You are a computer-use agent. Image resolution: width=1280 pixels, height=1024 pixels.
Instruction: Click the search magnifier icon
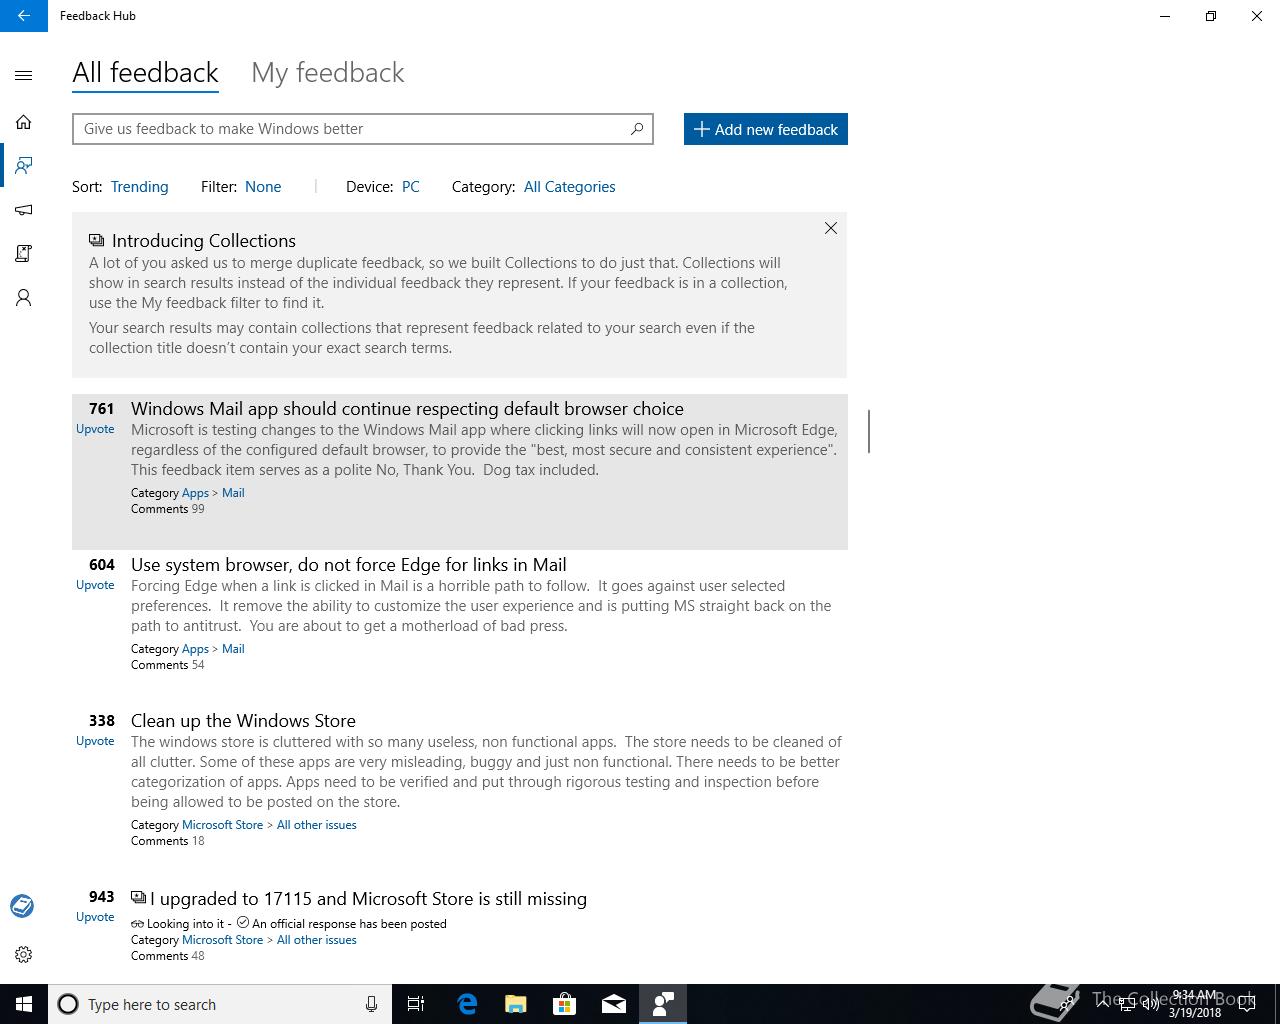637,129
